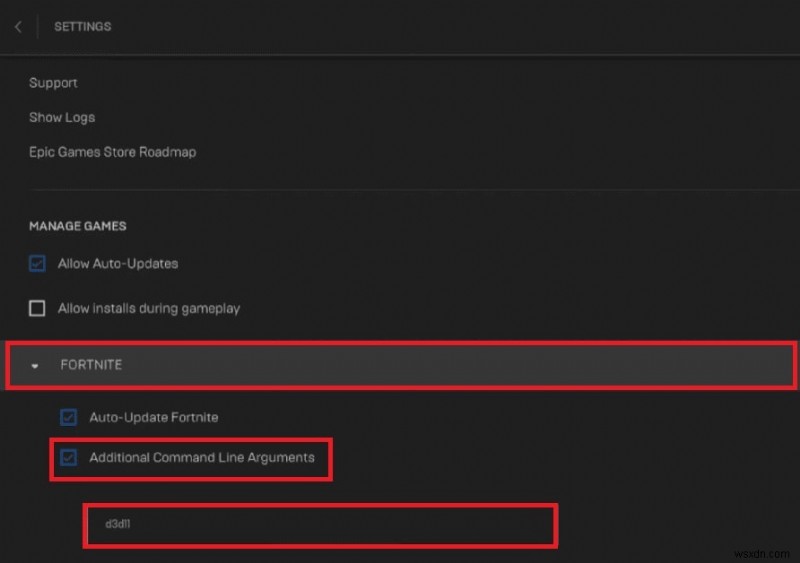
Task: Enable Allow installs during gameplay checkbox
Action: [37, 308]
